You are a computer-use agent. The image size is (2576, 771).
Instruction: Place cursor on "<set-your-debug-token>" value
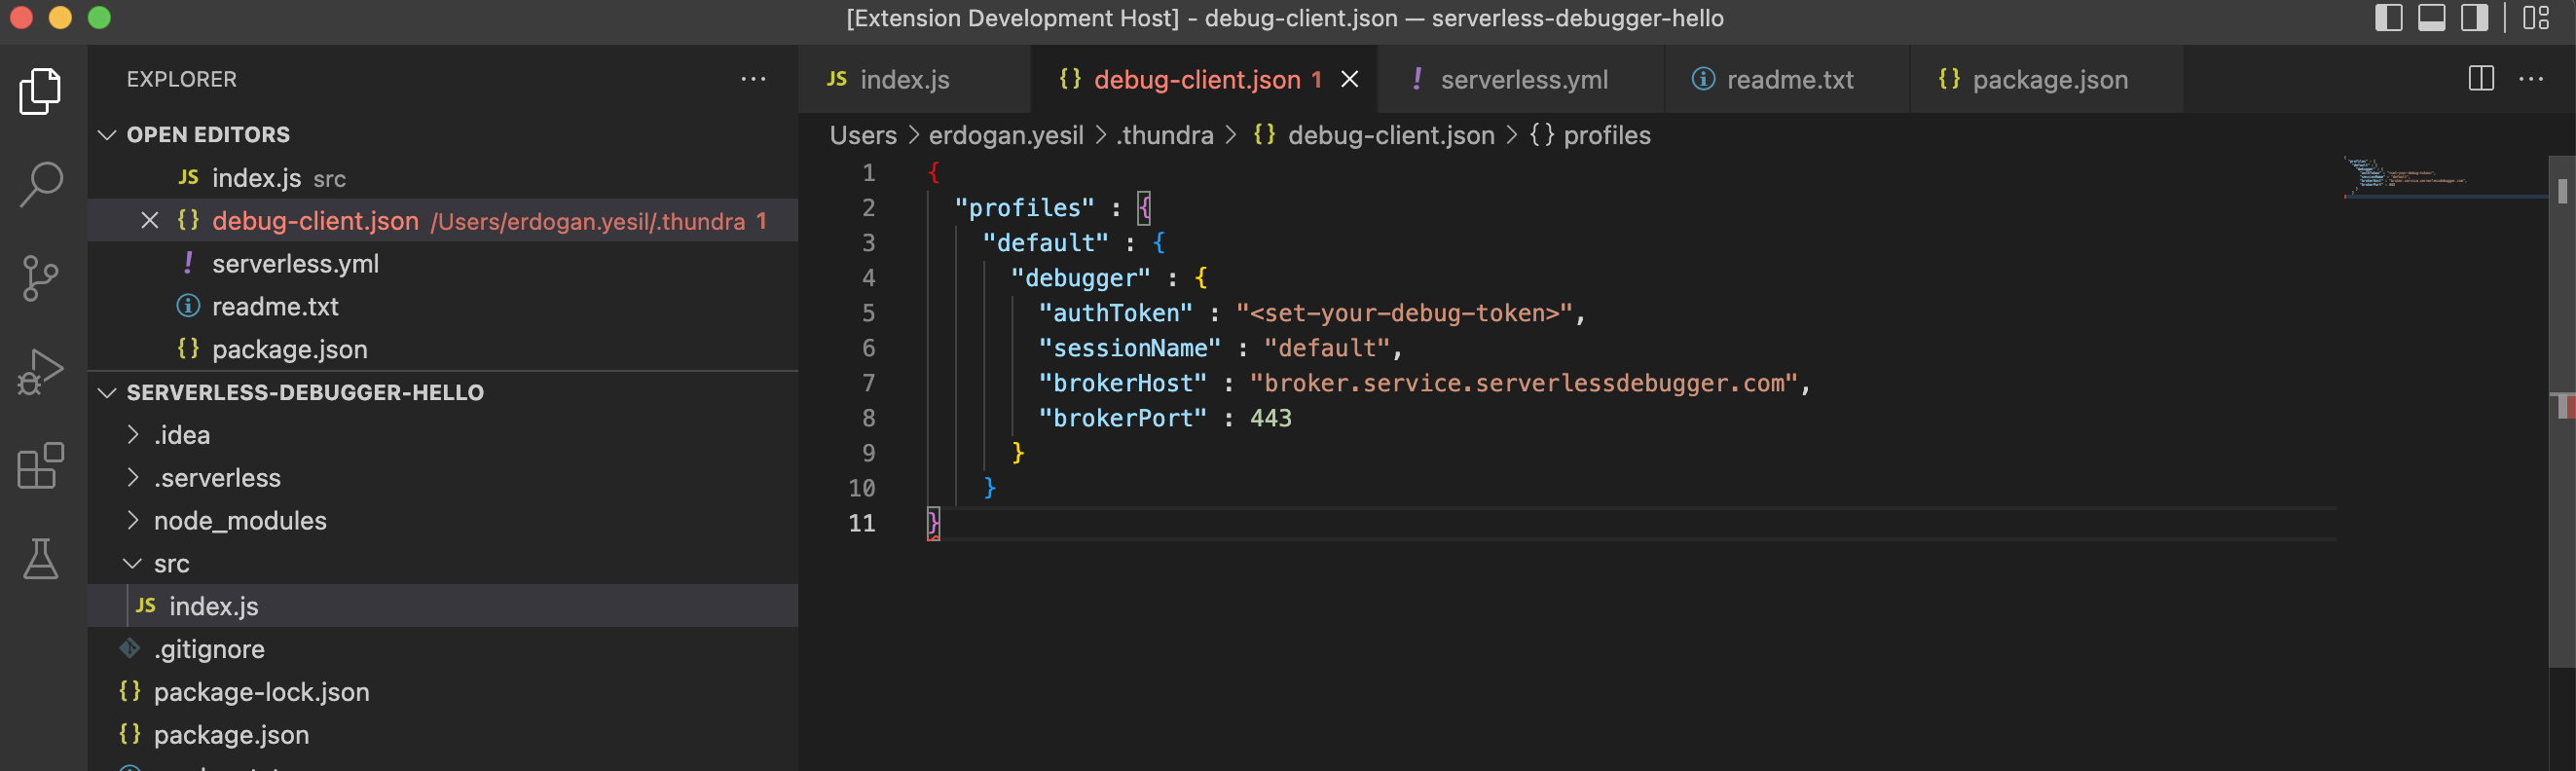(1404, 313)
